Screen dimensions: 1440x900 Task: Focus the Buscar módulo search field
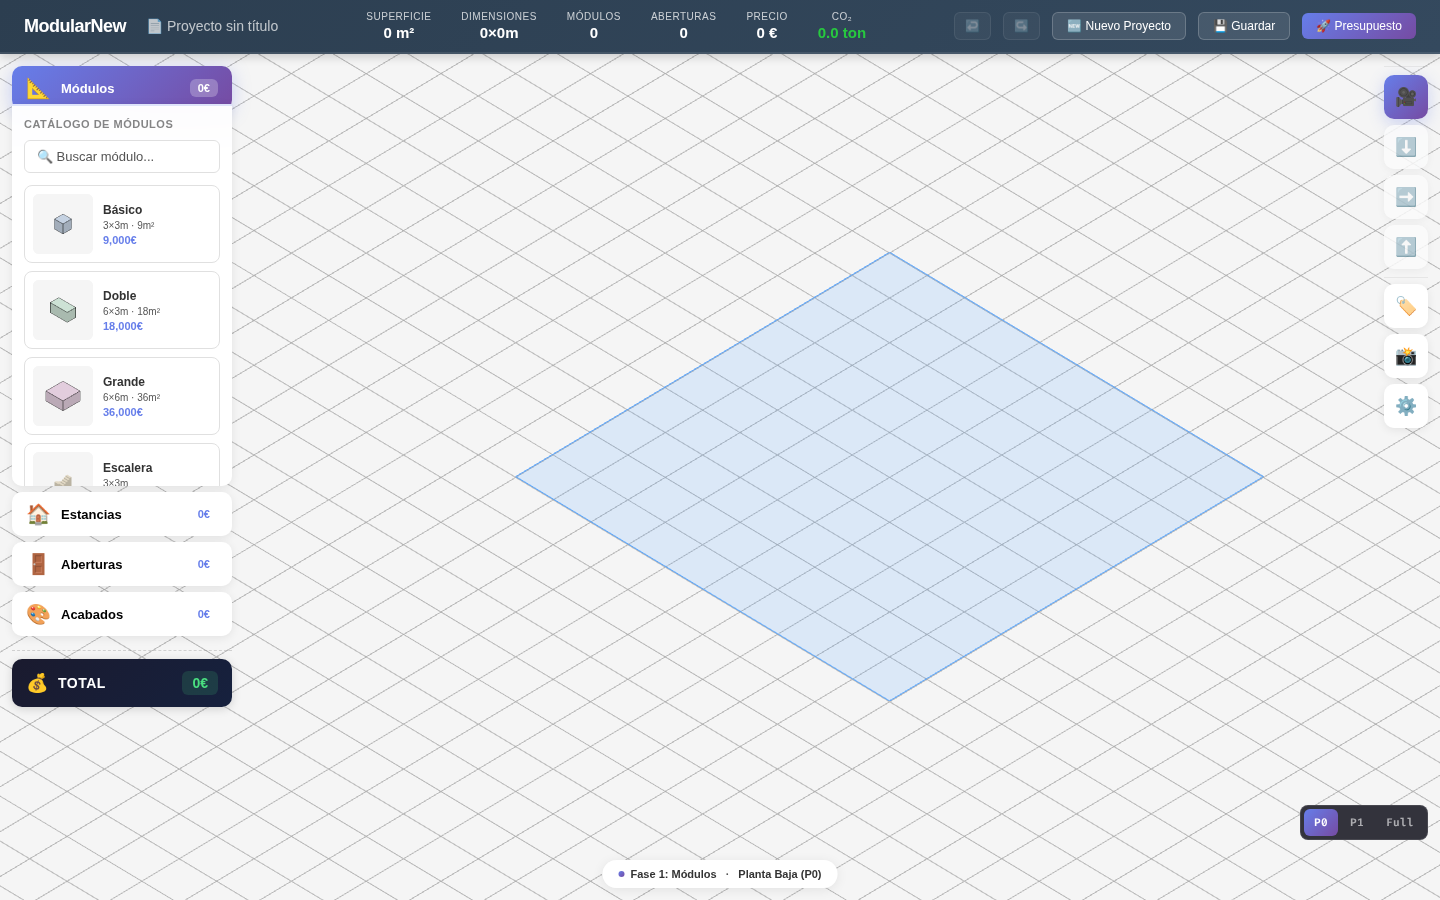122,157
